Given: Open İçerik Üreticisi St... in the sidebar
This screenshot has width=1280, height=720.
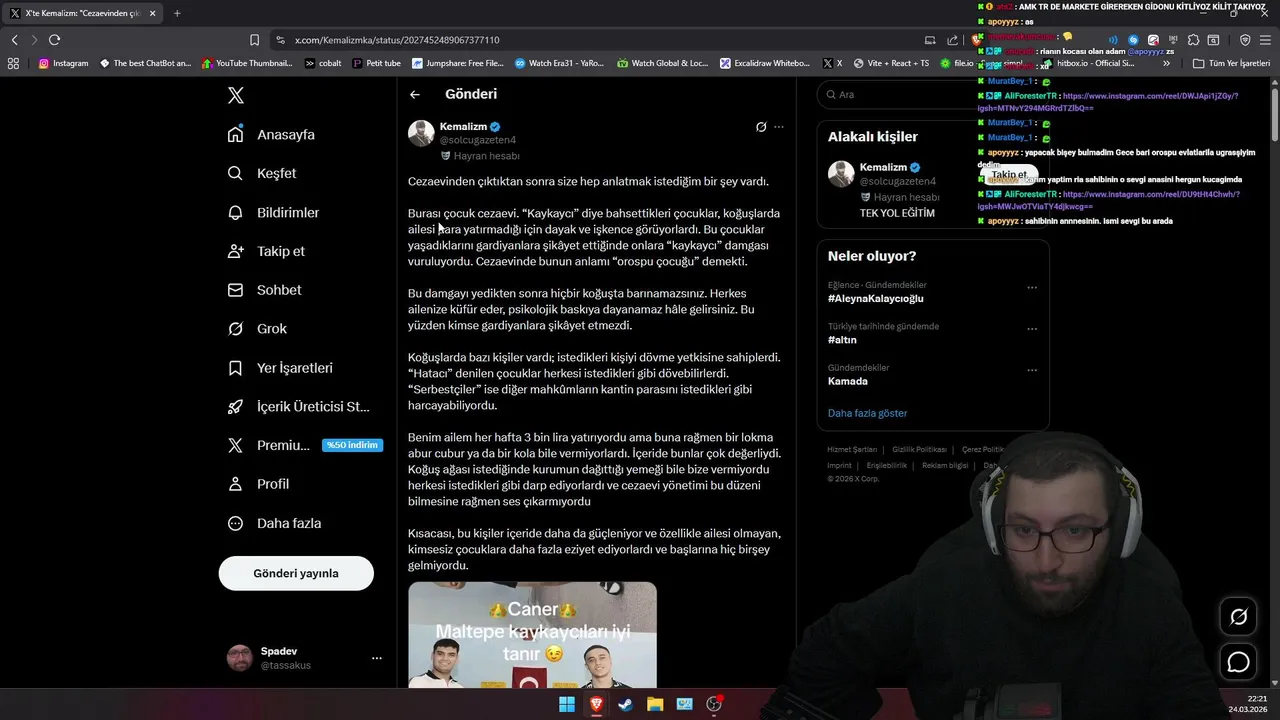Looking at the screenshot, I should [300, 406].
